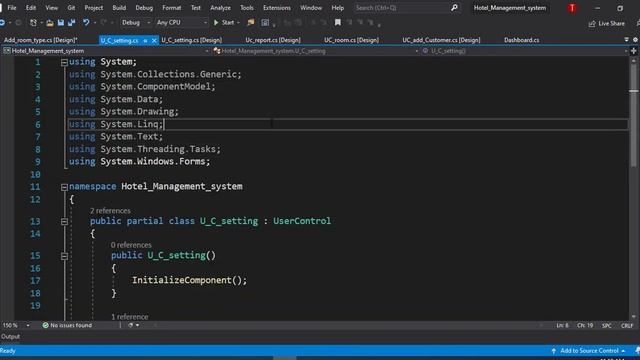
Task: Switch to Add_room_type.cs [Design] tab
Action: click(x=40, y=40)
